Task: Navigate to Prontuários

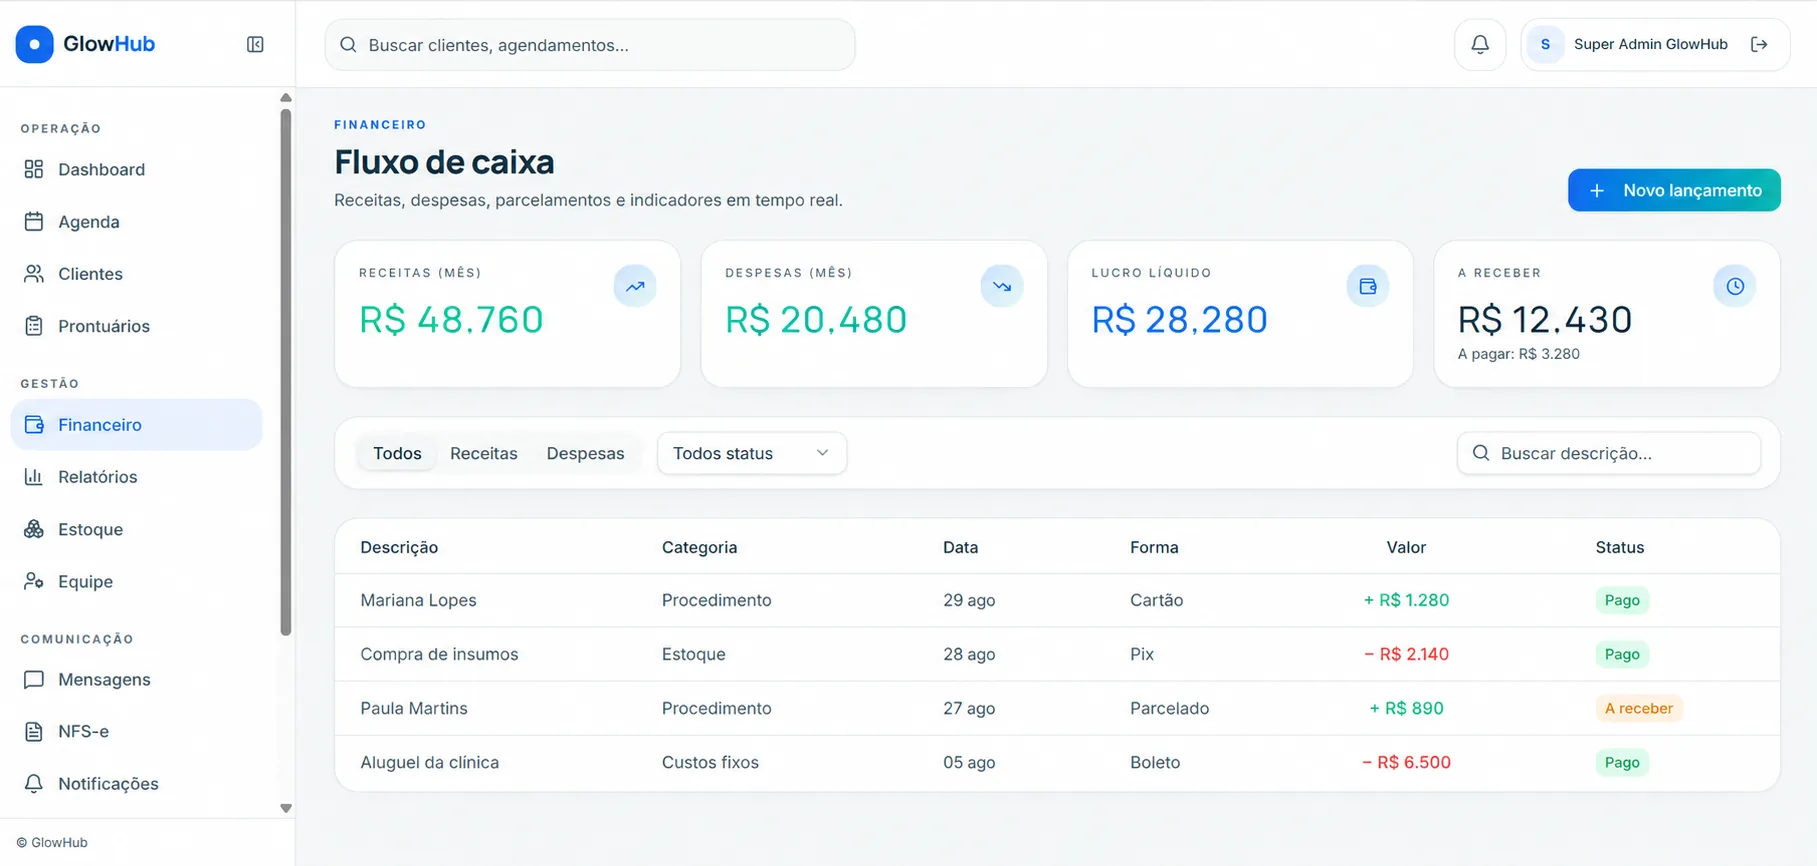Action: click(137, 326)
